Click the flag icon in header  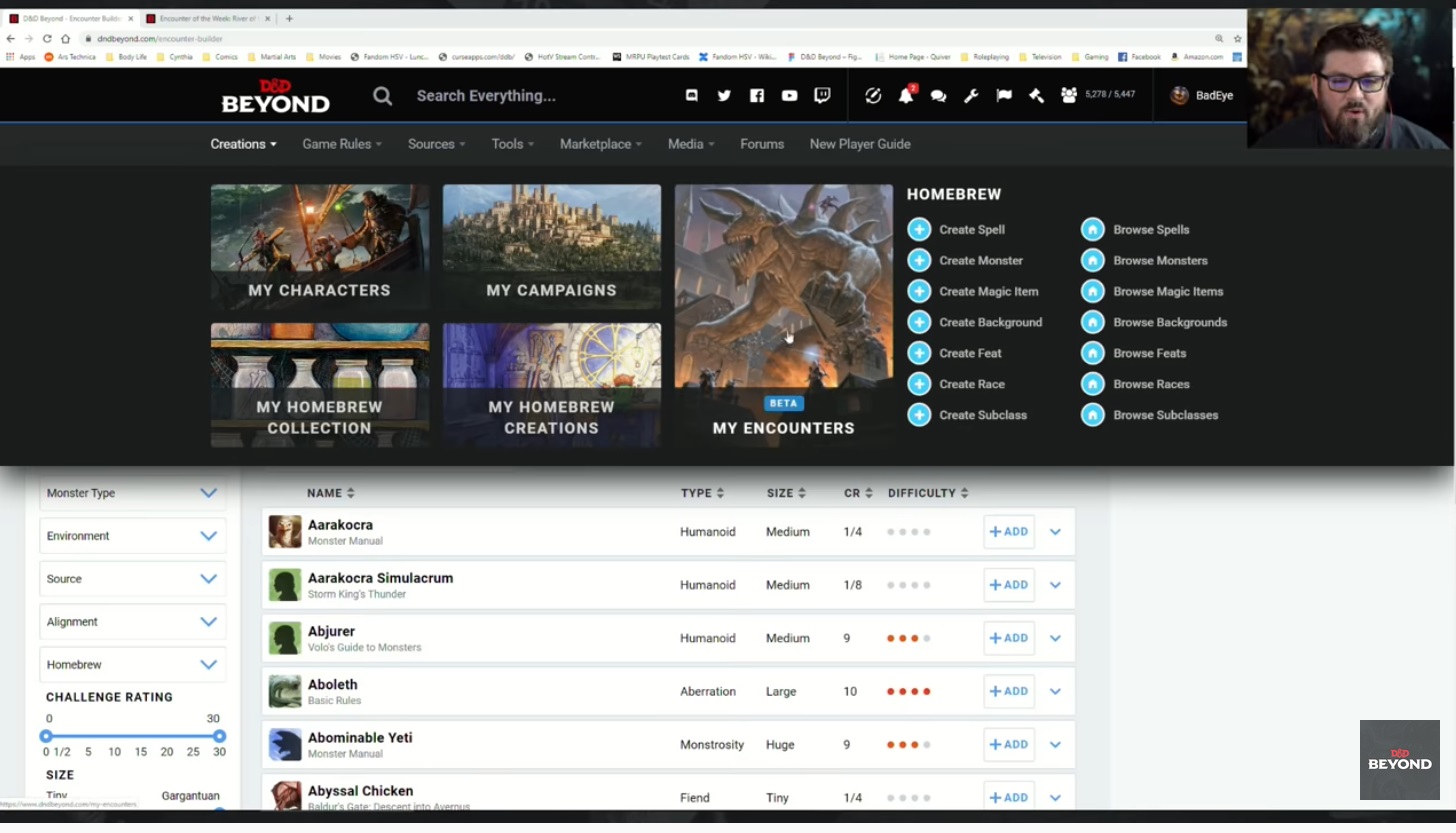coord(1004,96)
